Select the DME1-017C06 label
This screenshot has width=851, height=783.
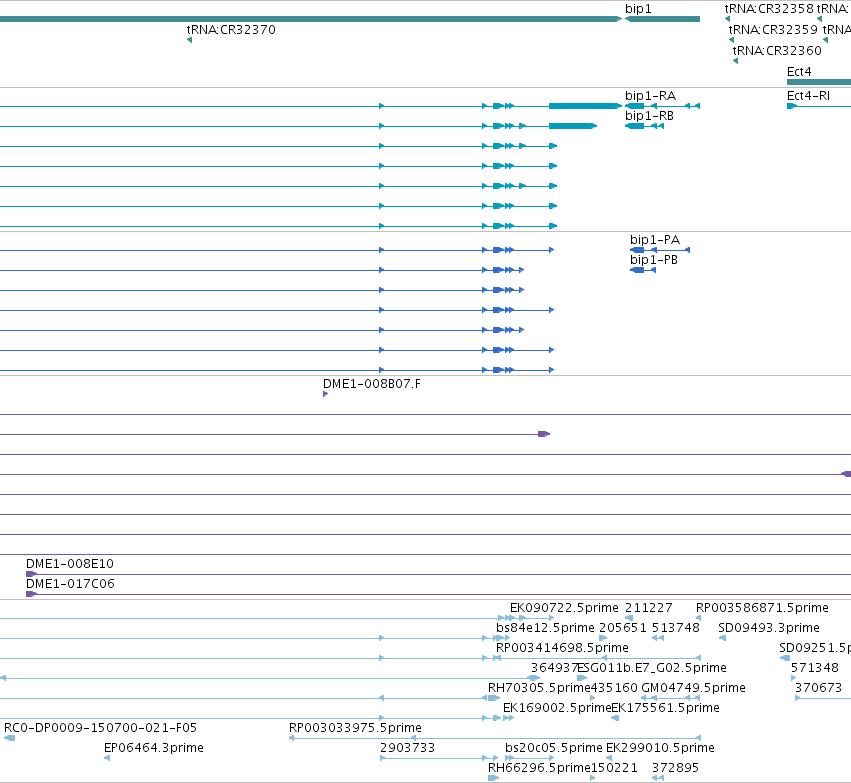(70, 583)
